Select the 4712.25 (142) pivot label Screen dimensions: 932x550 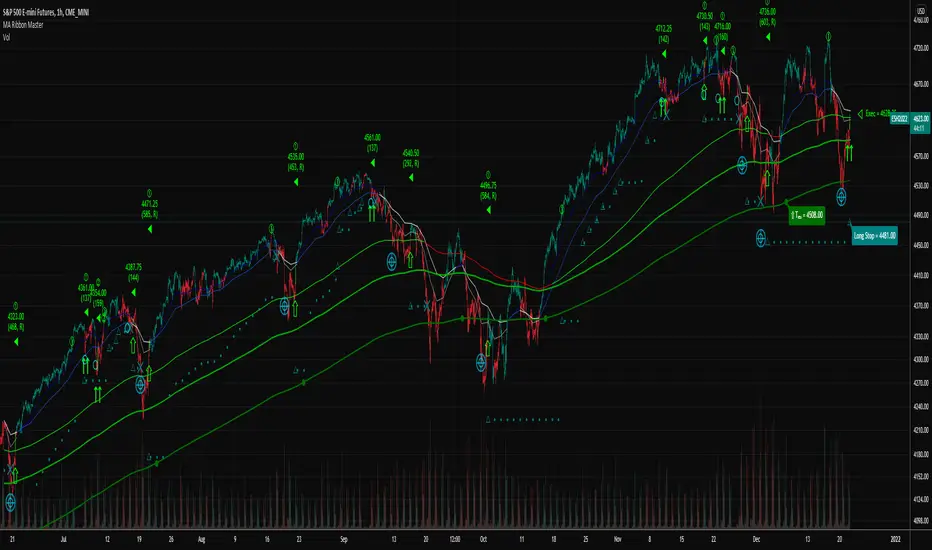click(663, 34)
